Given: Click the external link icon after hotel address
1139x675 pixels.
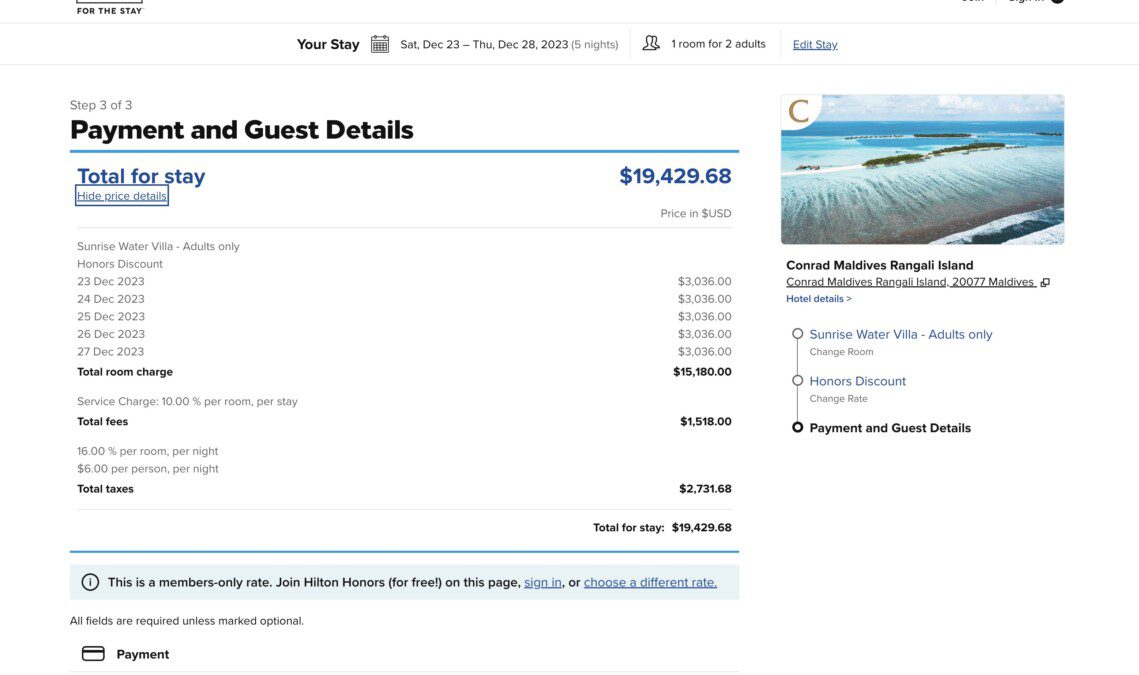Looking at the screenshot, I should [x=1045, y=282].
